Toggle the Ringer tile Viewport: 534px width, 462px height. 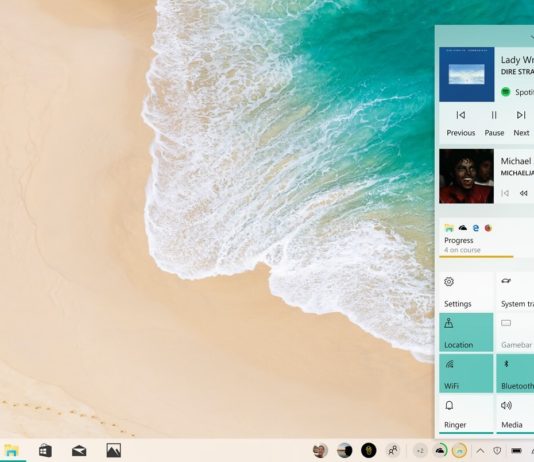click(466, 414)
